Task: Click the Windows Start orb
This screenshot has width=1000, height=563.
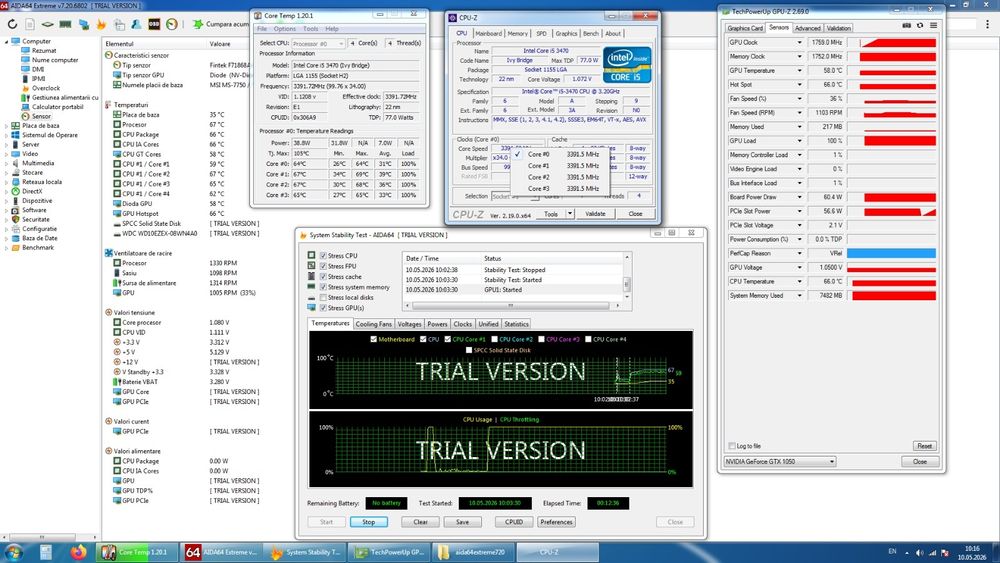Action: point(14,552)
